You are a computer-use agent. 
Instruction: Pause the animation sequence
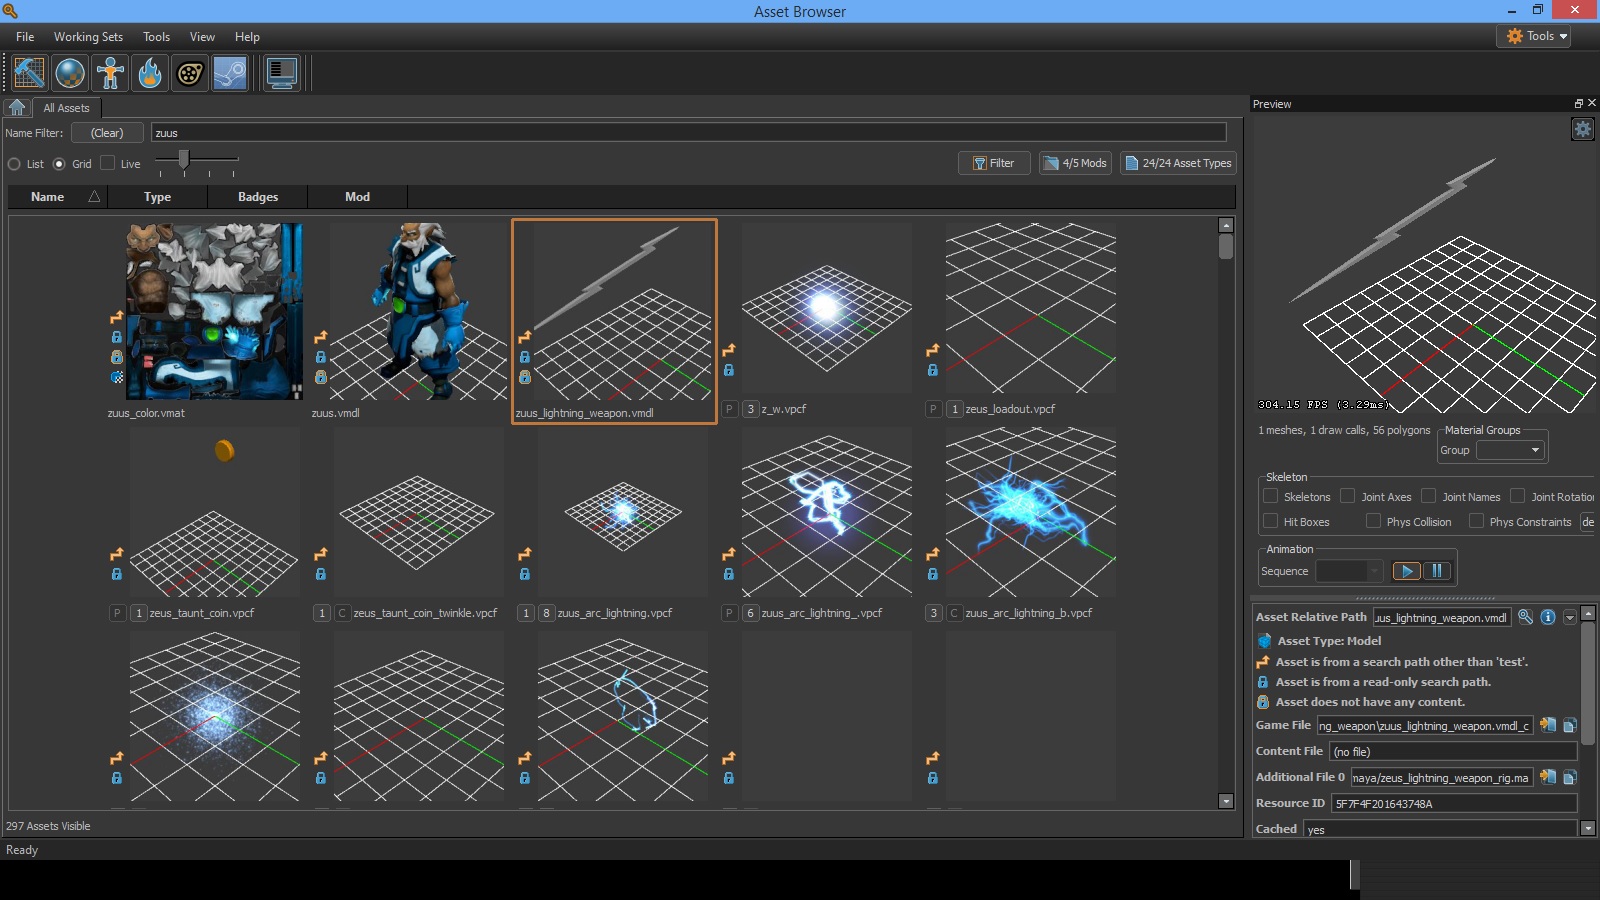pyautogui.click(x=1437, y=571)
